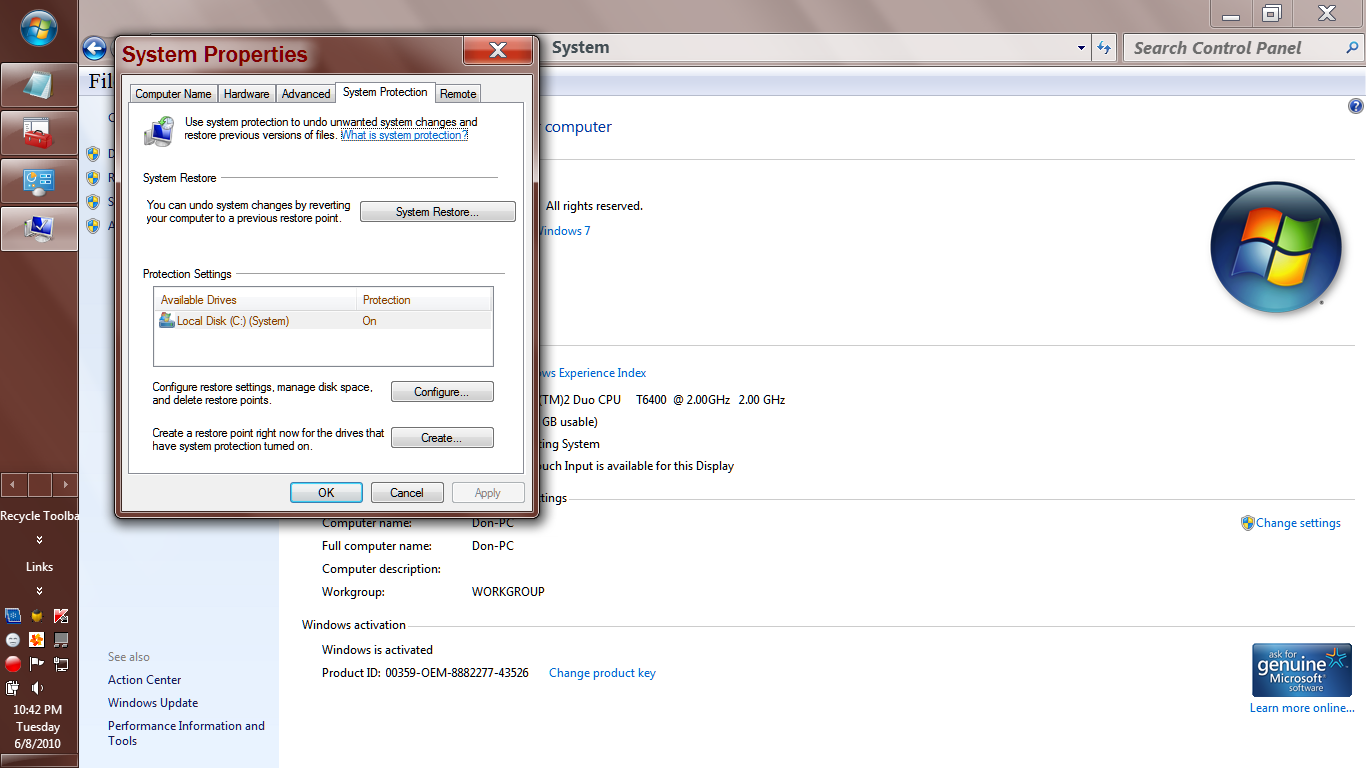Open the Action Center link

pyautogui.click(x=145, y=679)
